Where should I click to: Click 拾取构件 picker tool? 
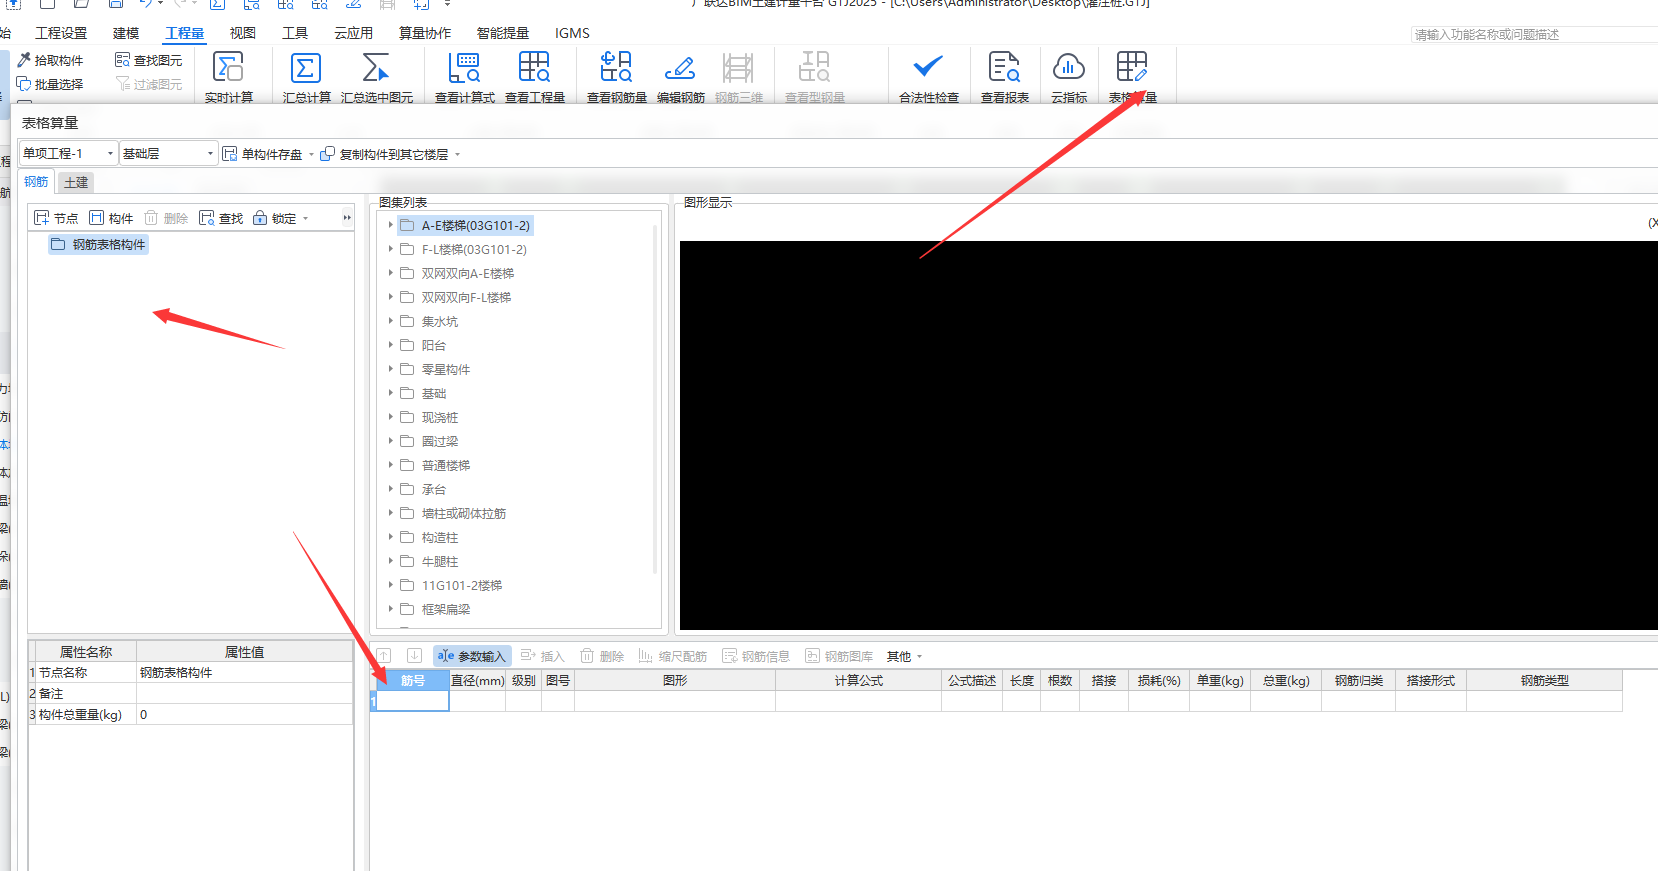[x=50, y=60]
